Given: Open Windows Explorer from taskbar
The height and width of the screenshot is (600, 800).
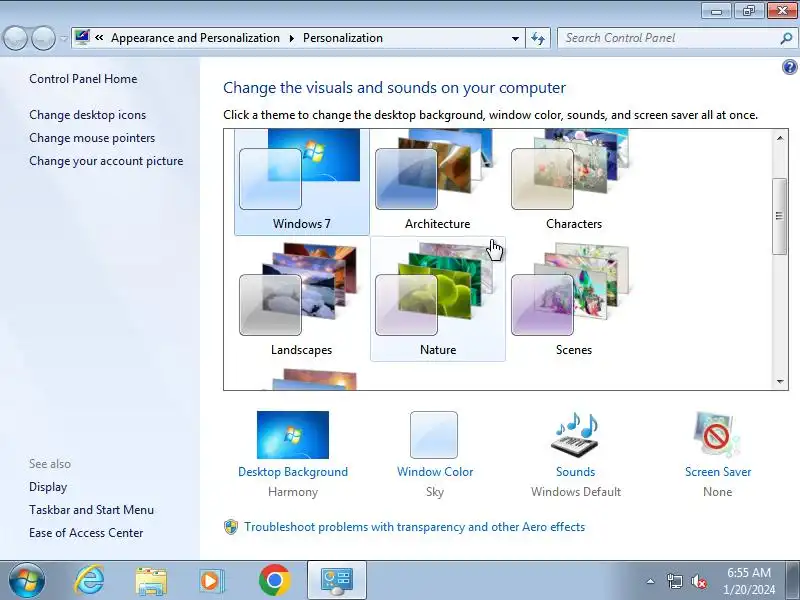Looking at the screenshot, I should click(x=151, y=581).
